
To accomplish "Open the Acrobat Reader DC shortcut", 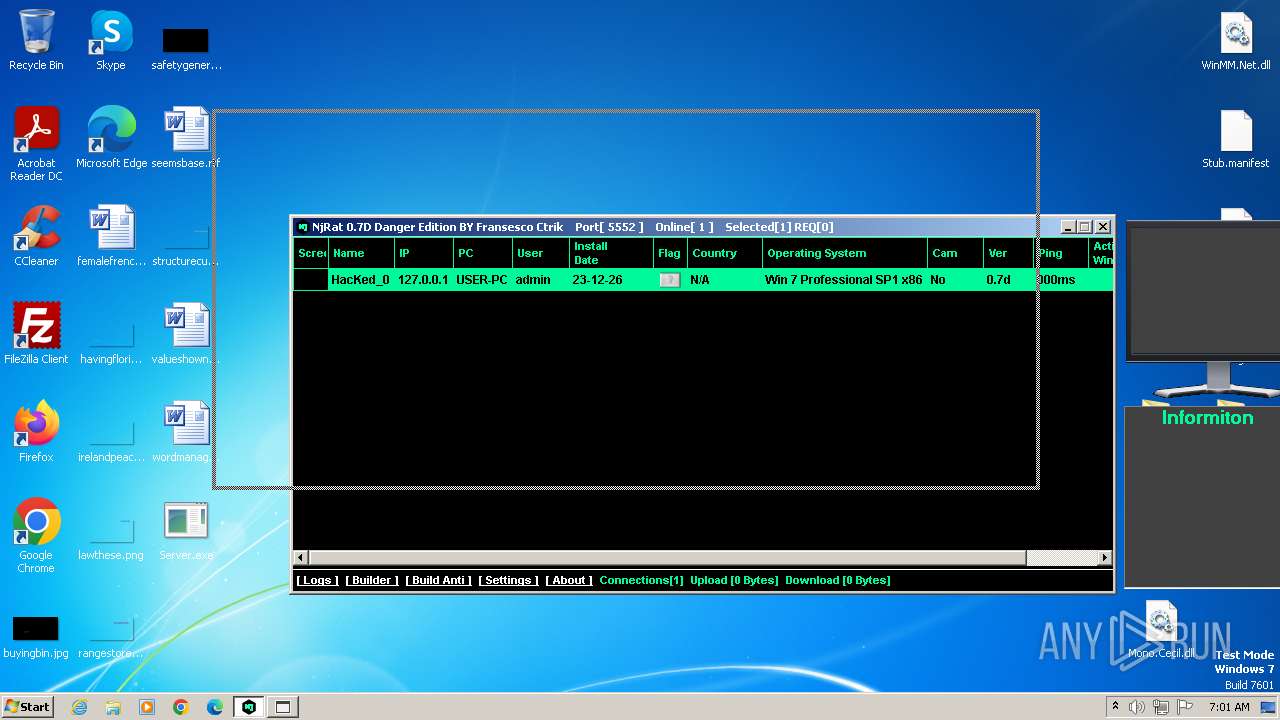I will click(36, 144).
